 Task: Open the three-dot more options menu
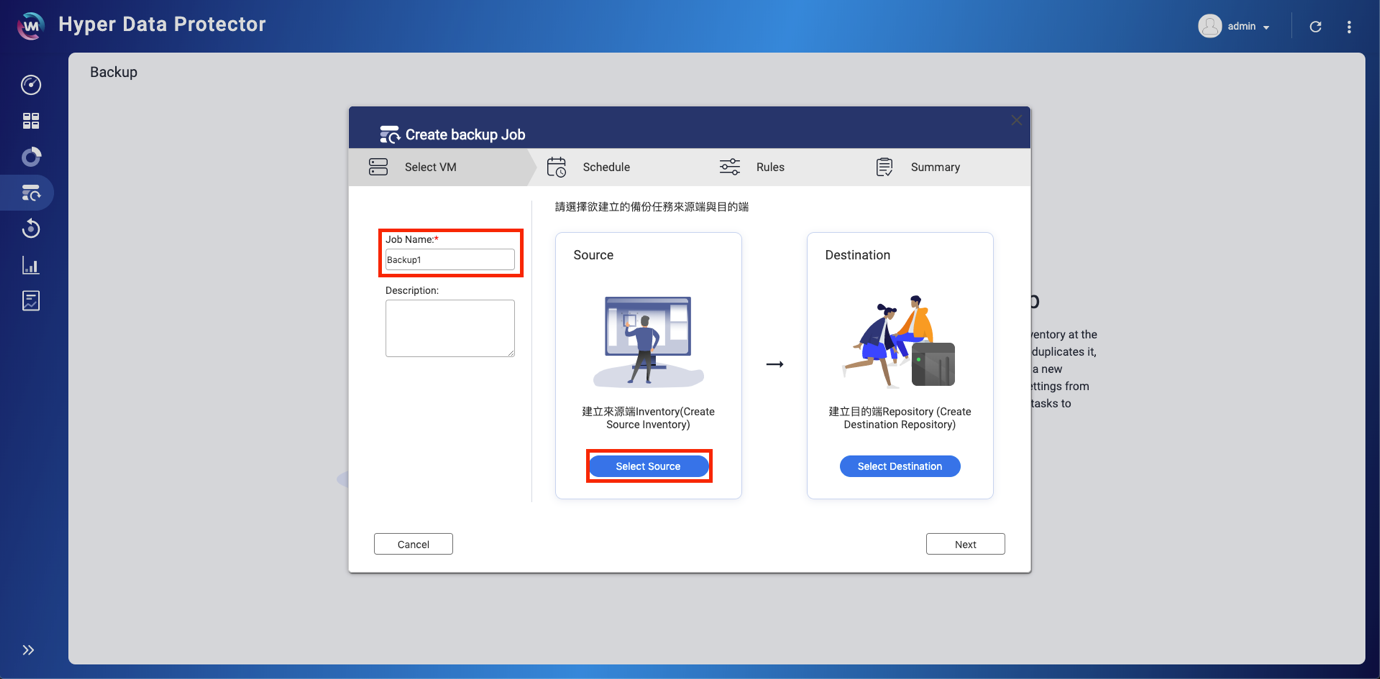(x=1349, y=27)
